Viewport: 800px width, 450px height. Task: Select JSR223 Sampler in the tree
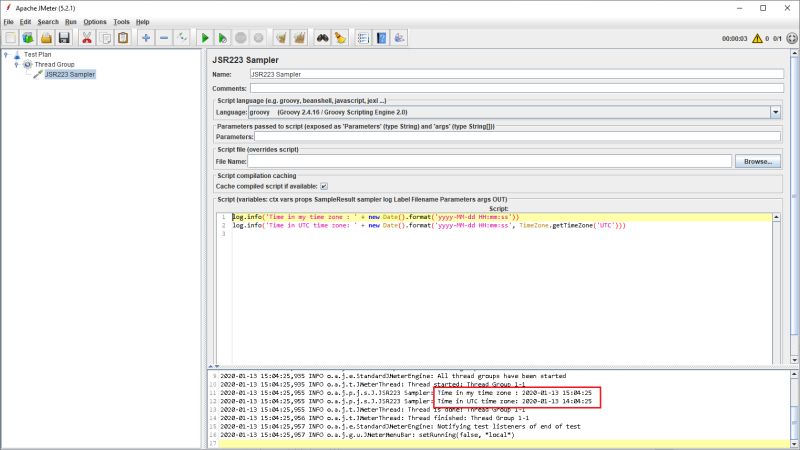pyautogui.click(x=70, y=74)
